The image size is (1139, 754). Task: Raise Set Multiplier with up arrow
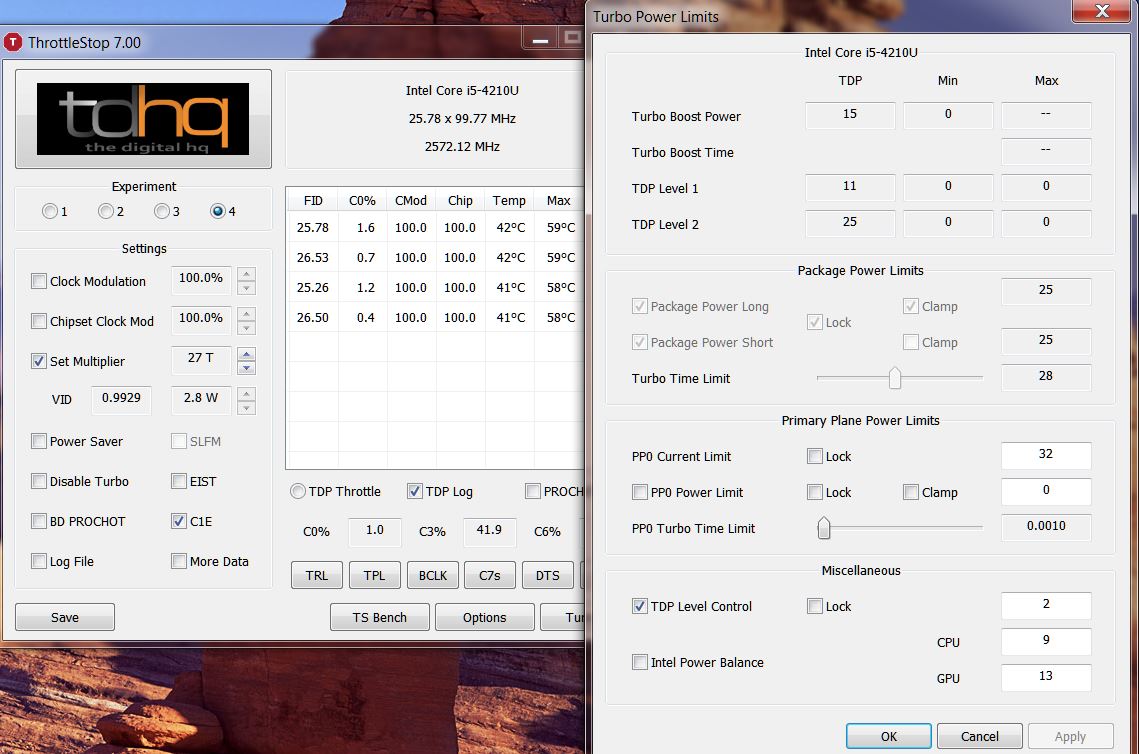click(246, 354)
